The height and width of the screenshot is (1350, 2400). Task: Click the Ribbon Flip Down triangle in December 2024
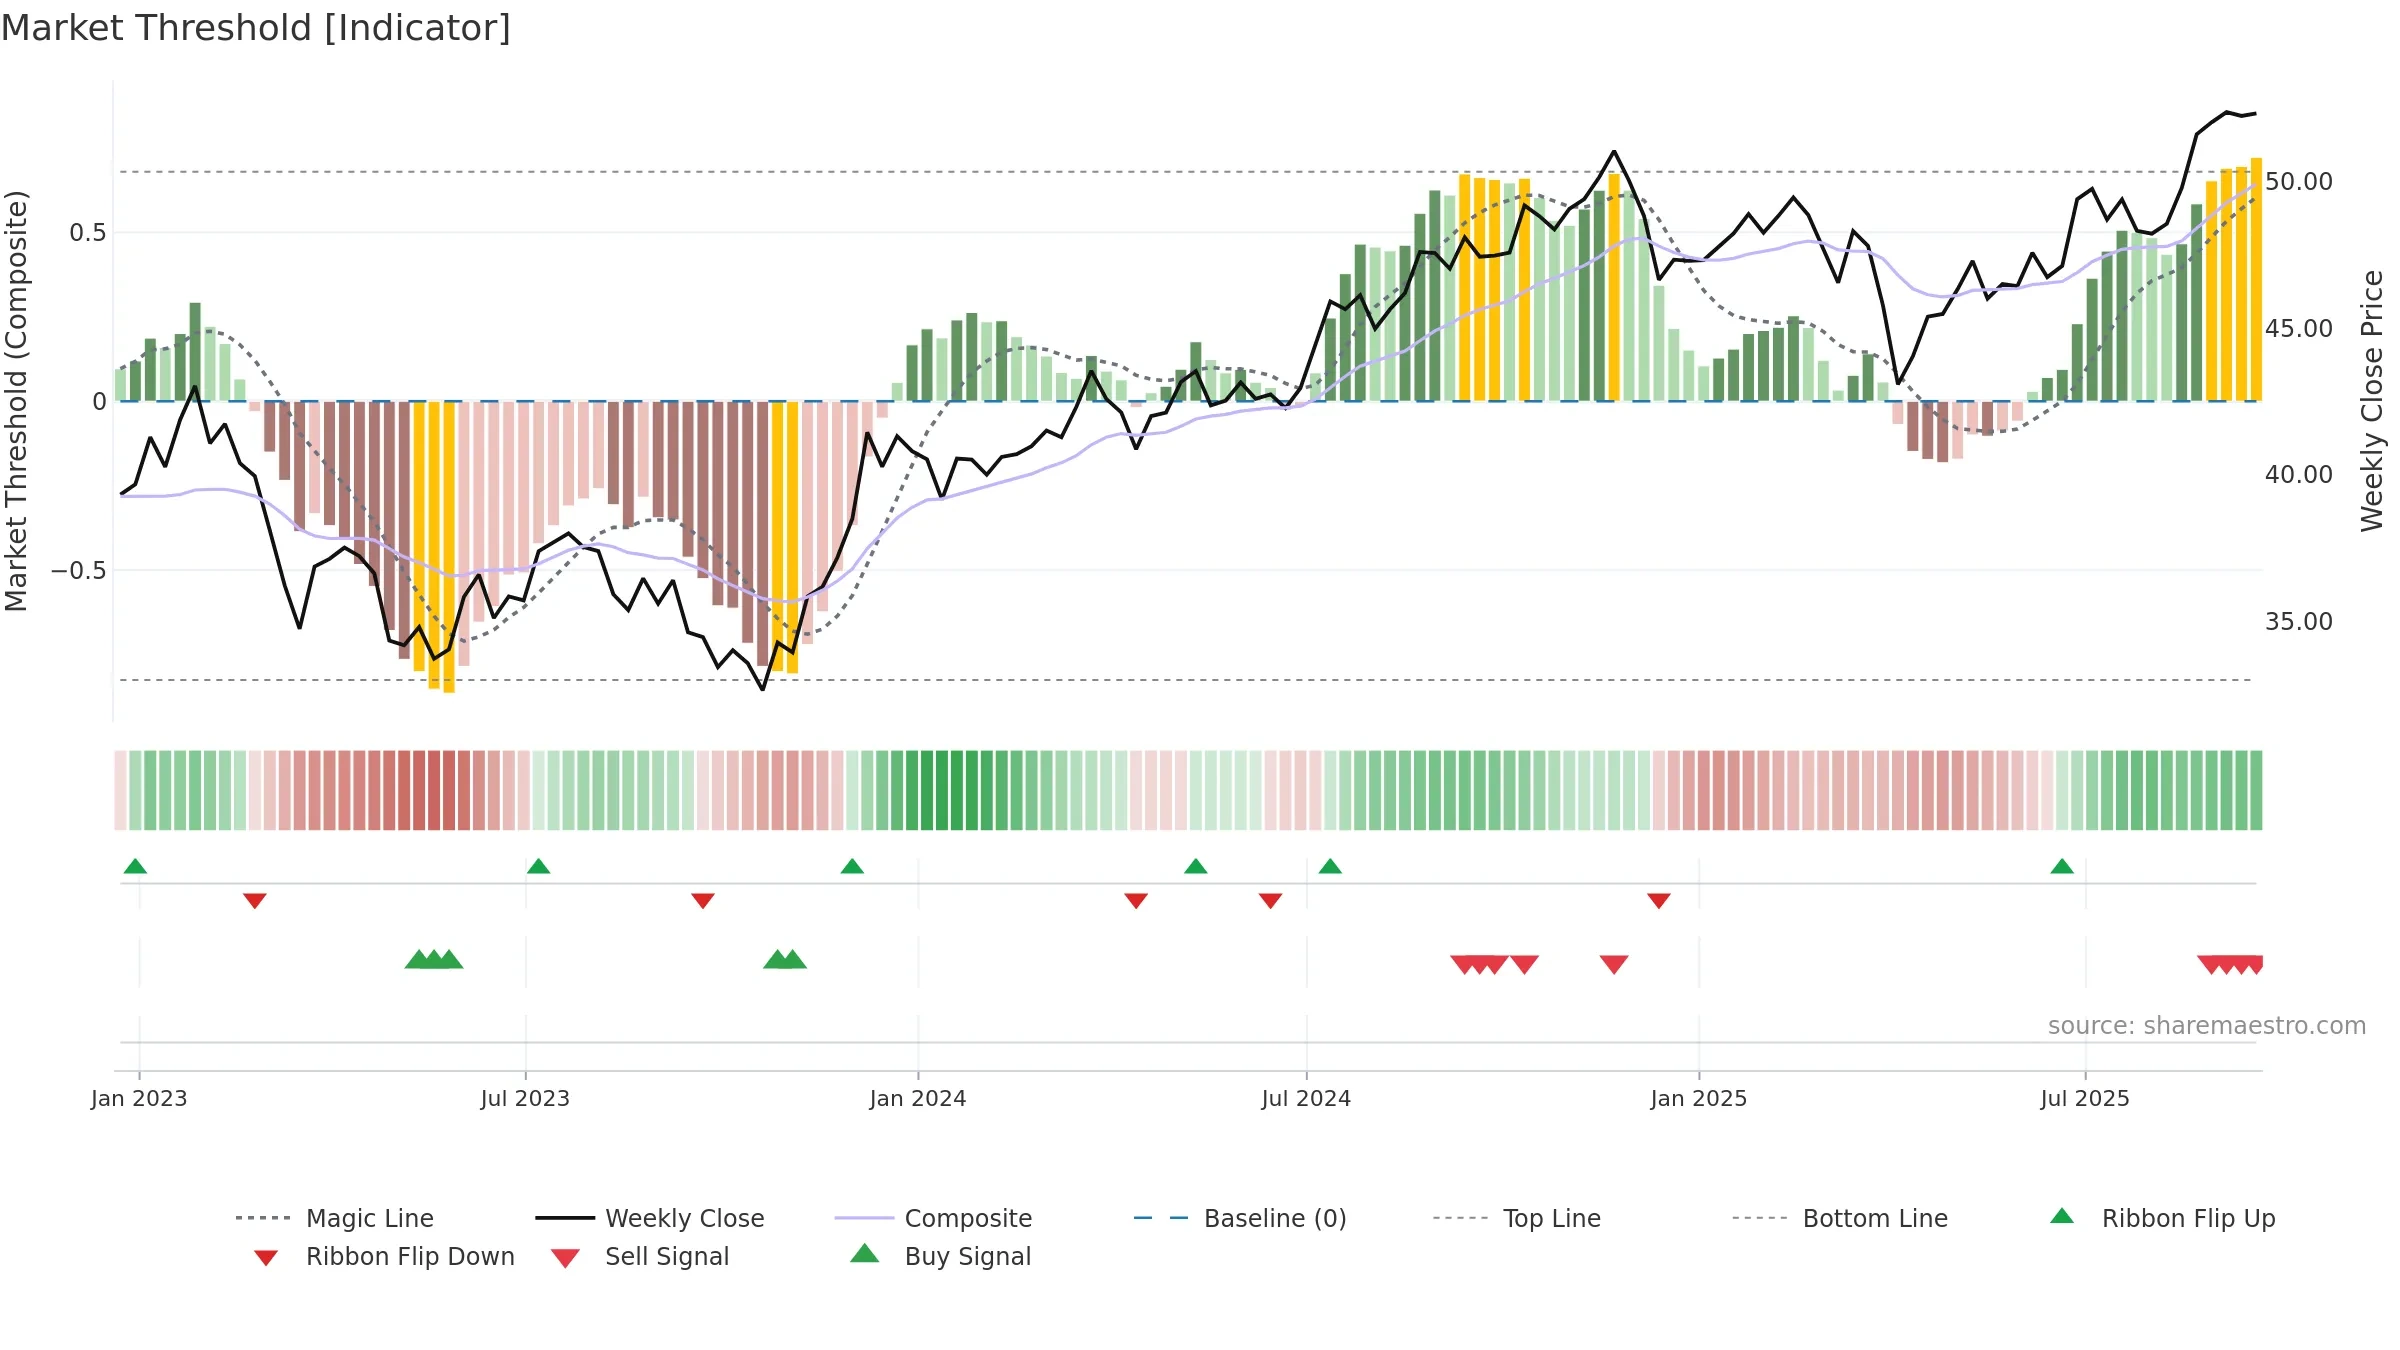[x=1659, y=901]
